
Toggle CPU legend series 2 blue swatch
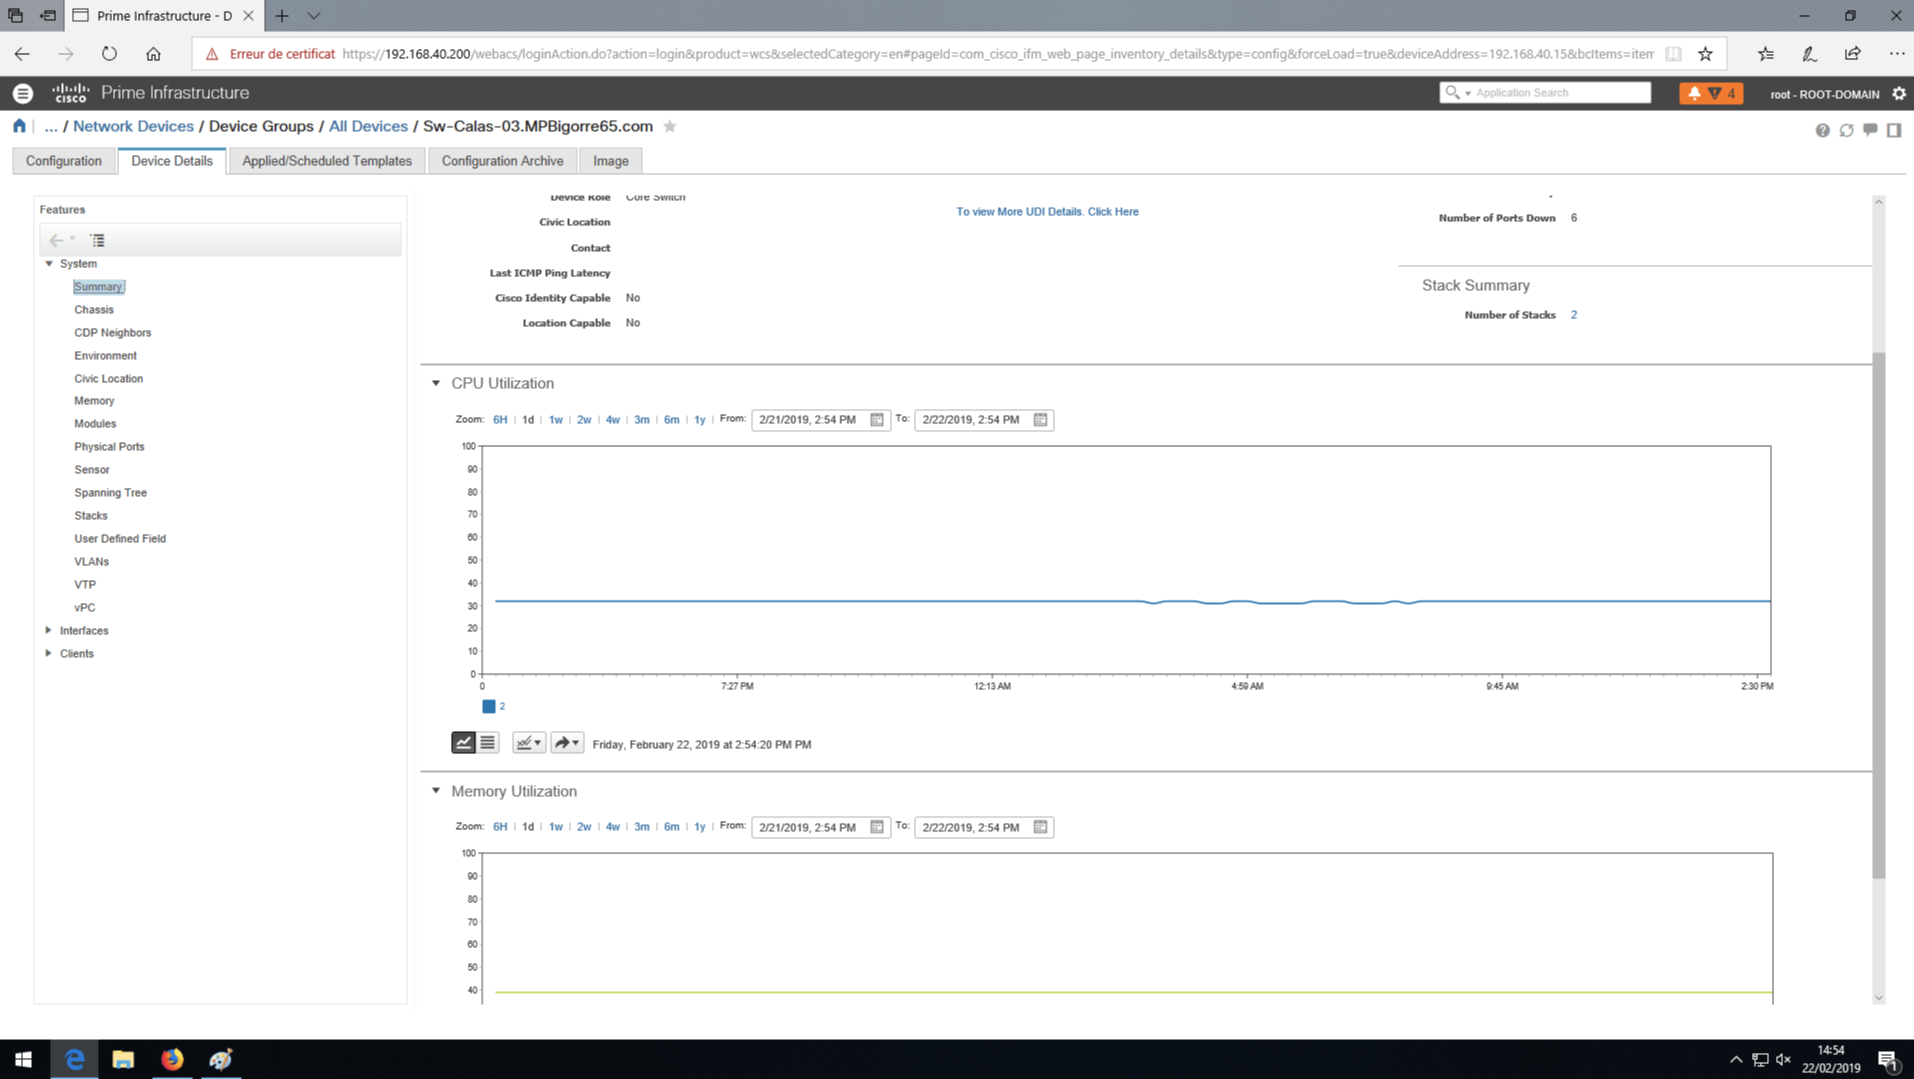tap(489, 706)
